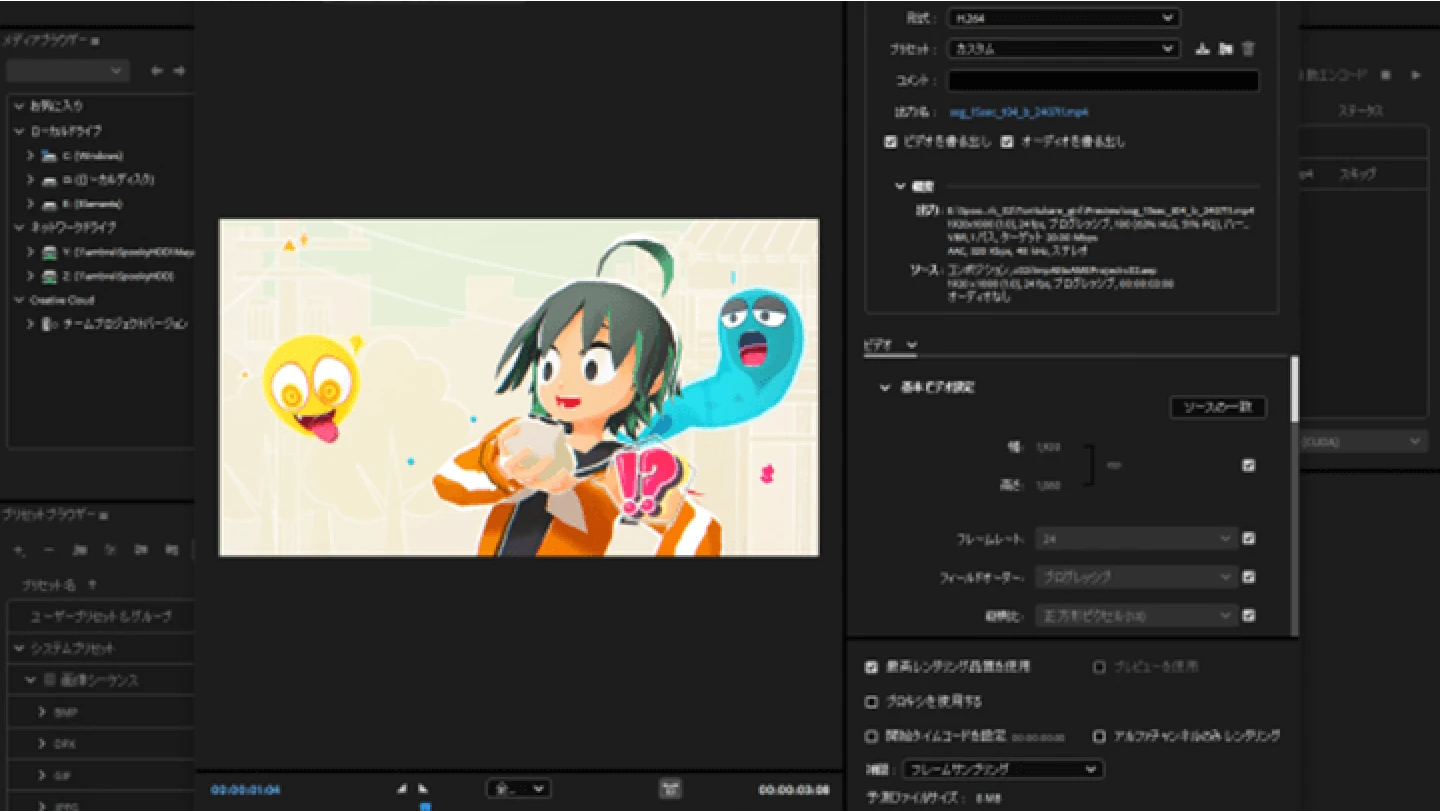Open the renderer (CUDA) dropdown in queue panel
This screenshot has width=1440, height=811.
[x=1364, y=442]
